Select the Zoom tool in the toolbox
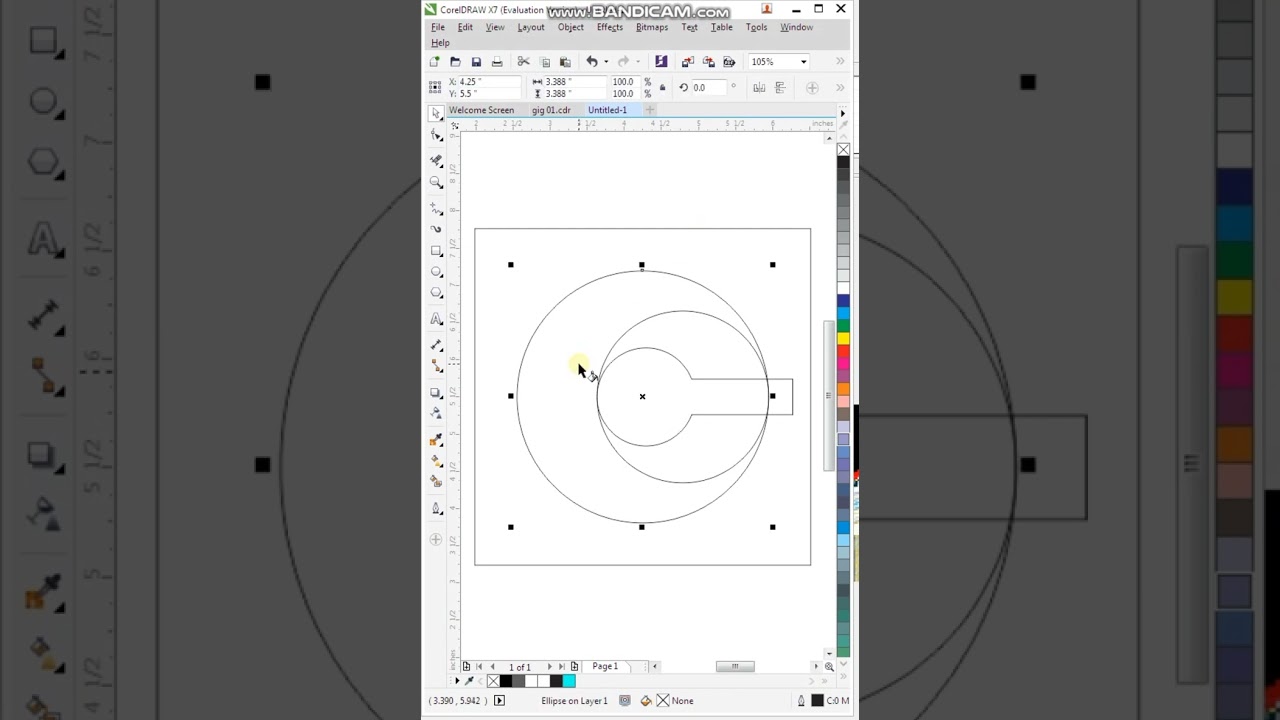Image resolution: width=1280 pixels, height=720 pixels. (436, 182)
